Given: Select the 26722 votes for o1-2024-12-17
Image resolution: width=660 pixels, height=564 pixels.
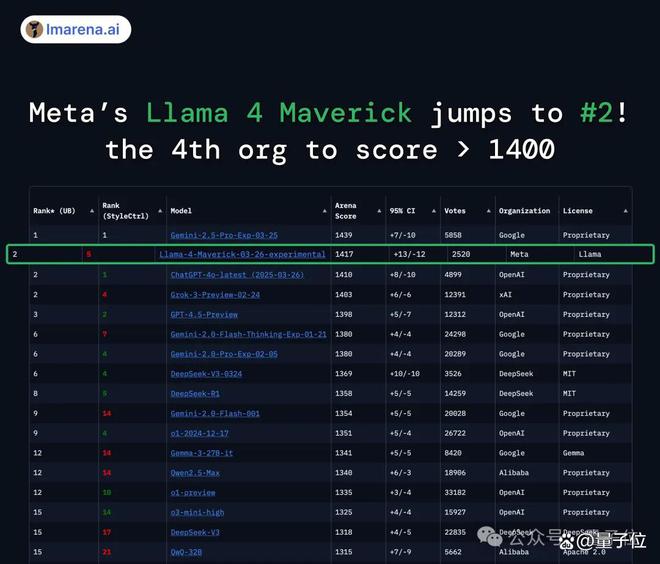Looking at the screenshot, I should click(455, 433).
